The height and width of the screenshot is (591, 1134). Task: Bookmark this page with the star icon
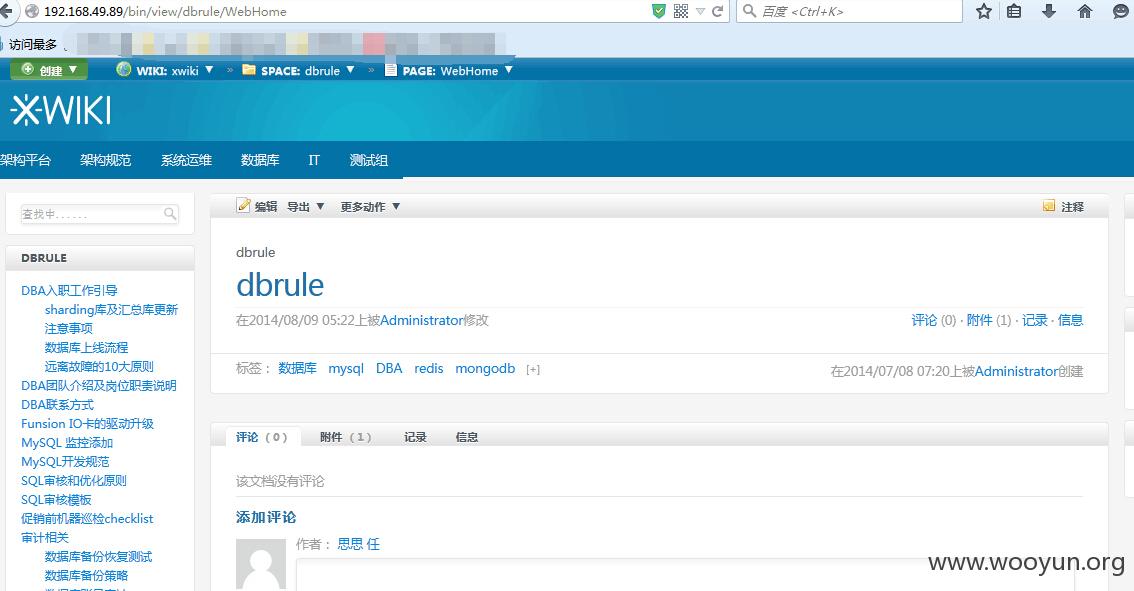point(984,11)
